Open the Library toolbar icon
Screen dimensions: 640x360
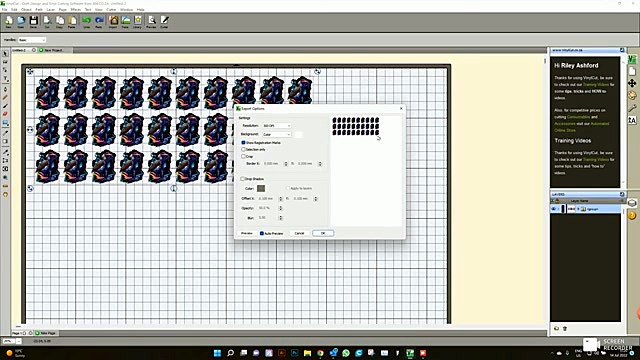138,22
